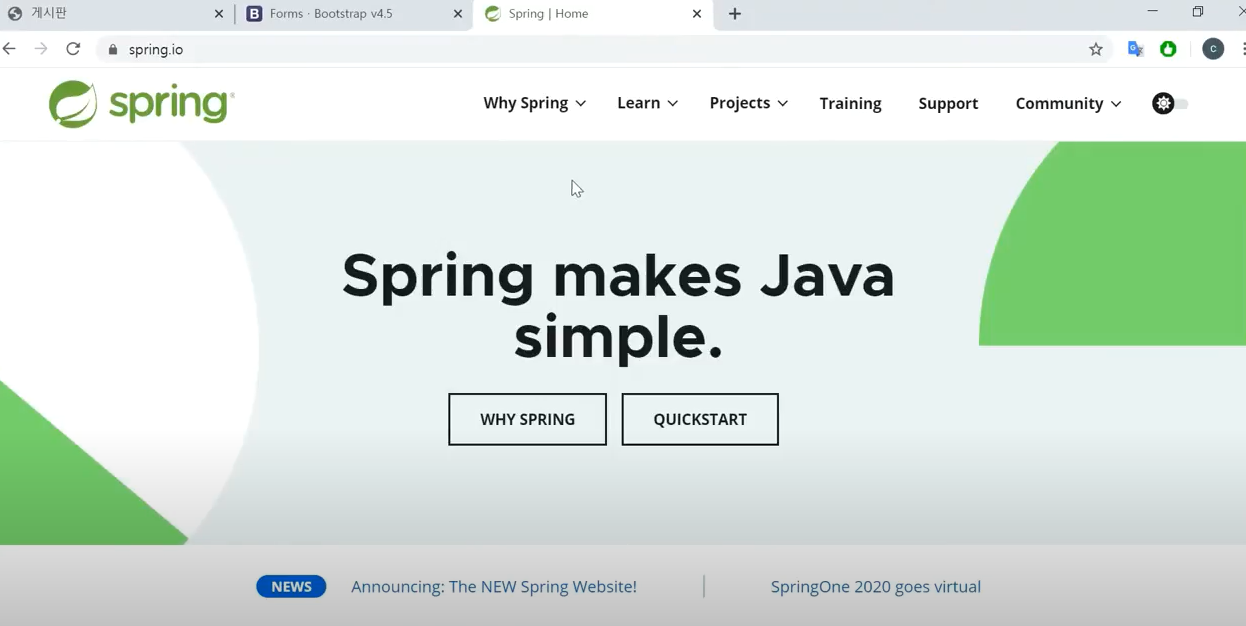Click the padlock site info icon
Image resolution: width=1246 pixels, height=626 pixels.
point(112,49)
